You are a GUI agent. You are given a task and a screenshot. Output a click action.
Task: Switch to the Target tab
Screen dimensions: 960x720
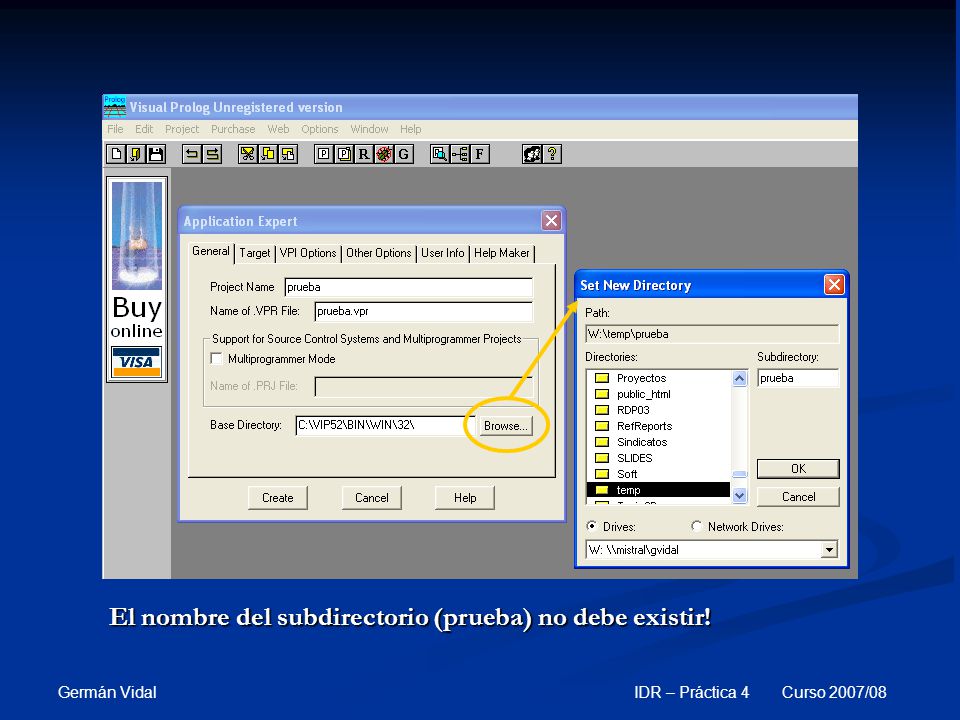pos(255,253)
